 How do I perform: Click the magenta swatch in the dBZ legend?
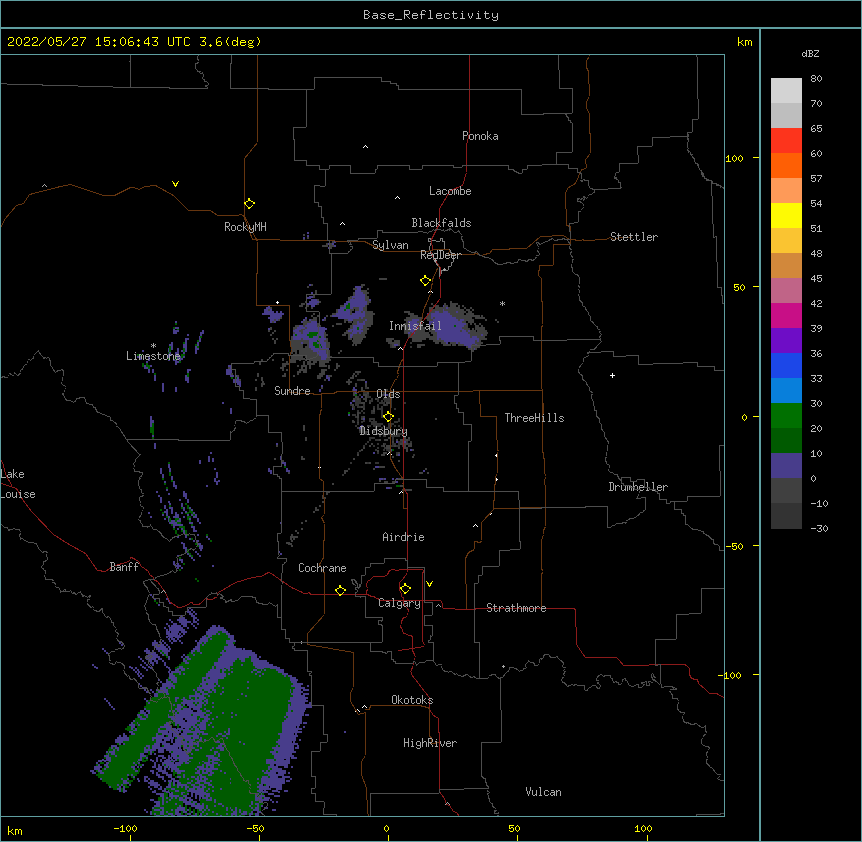(786, 315)
